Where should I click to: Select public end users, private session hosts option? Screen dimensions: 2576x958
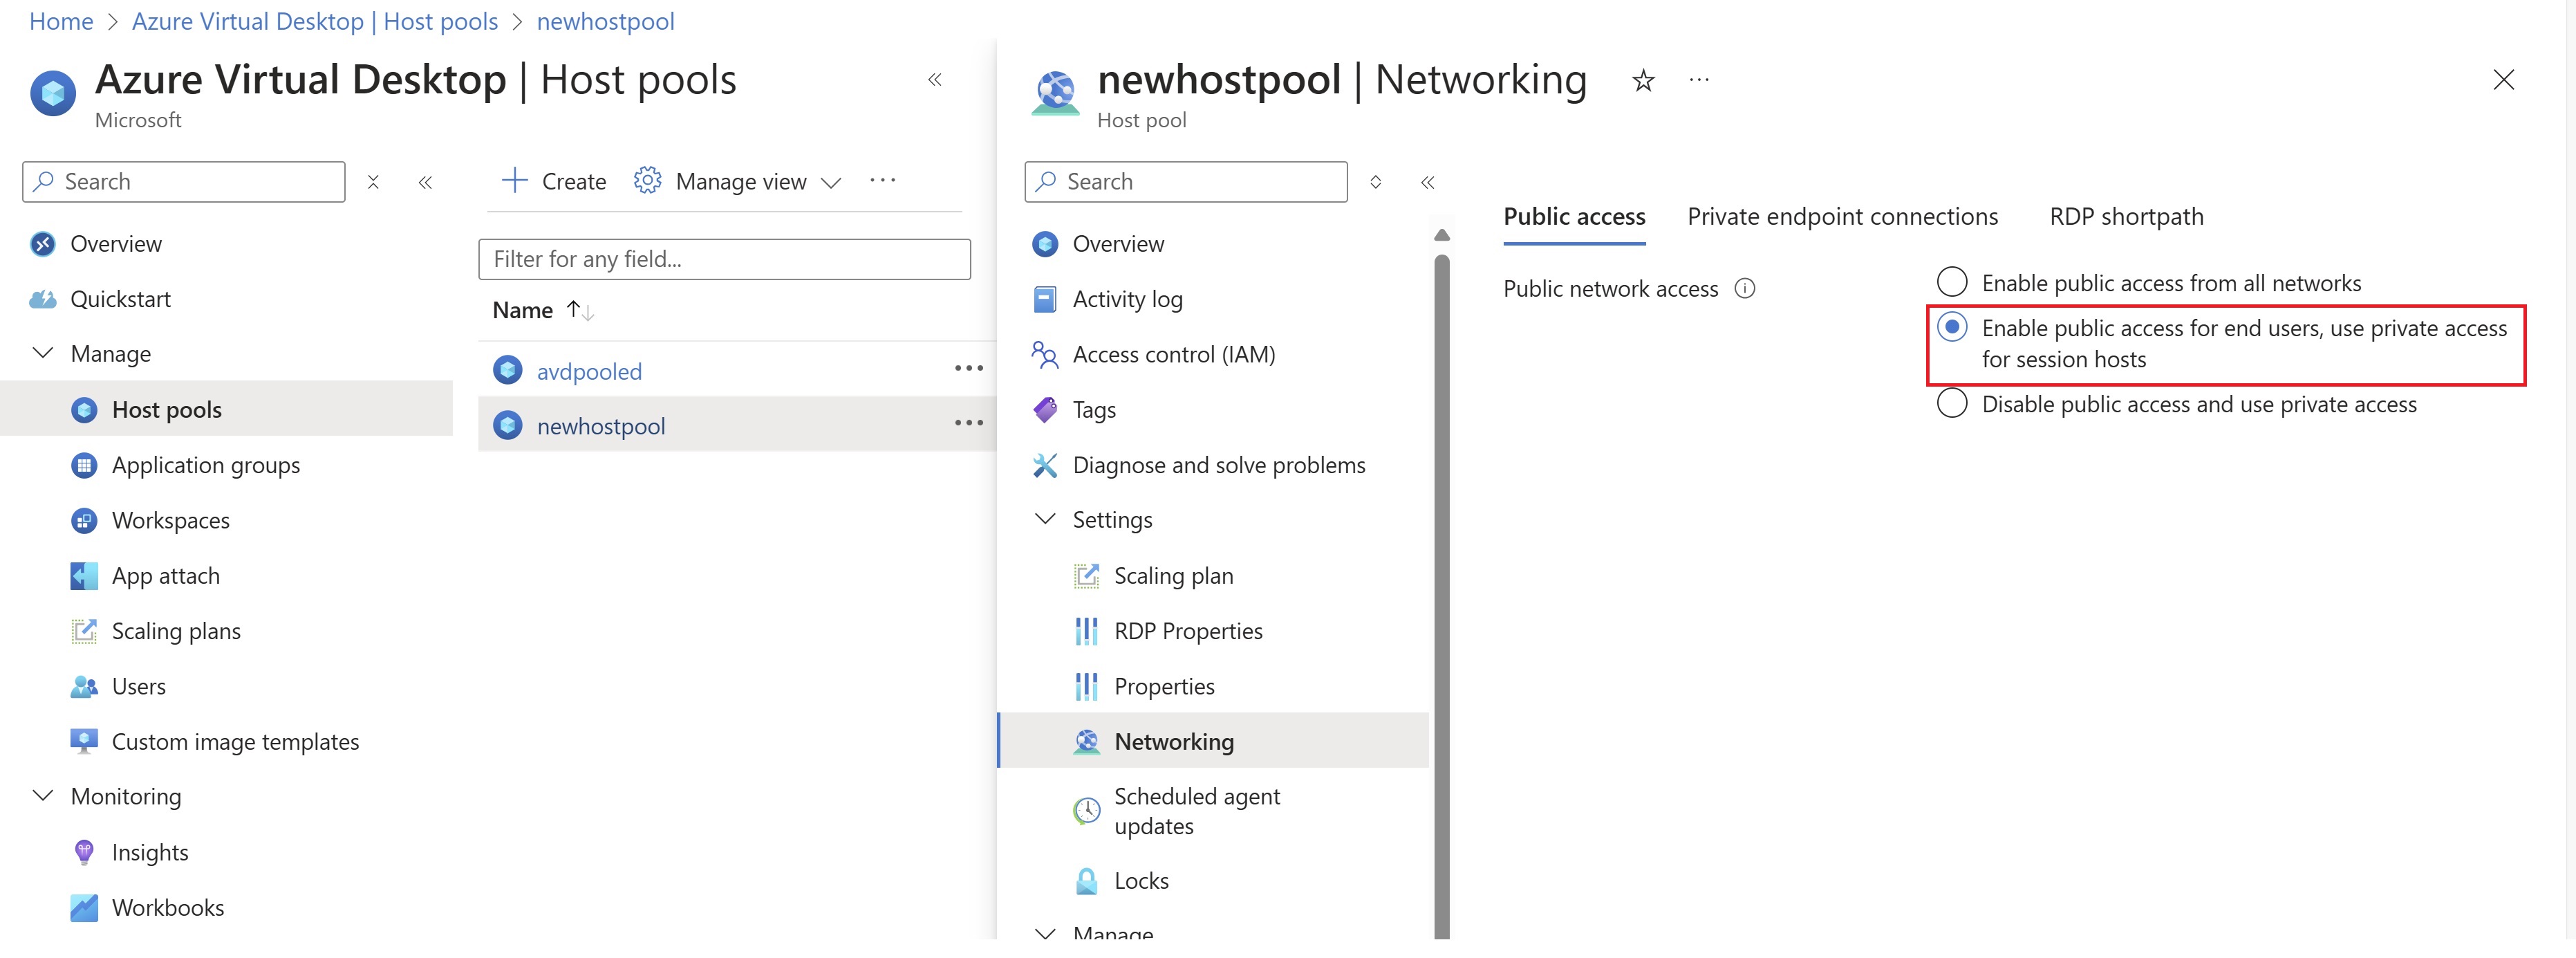(x=1952, y=328)
